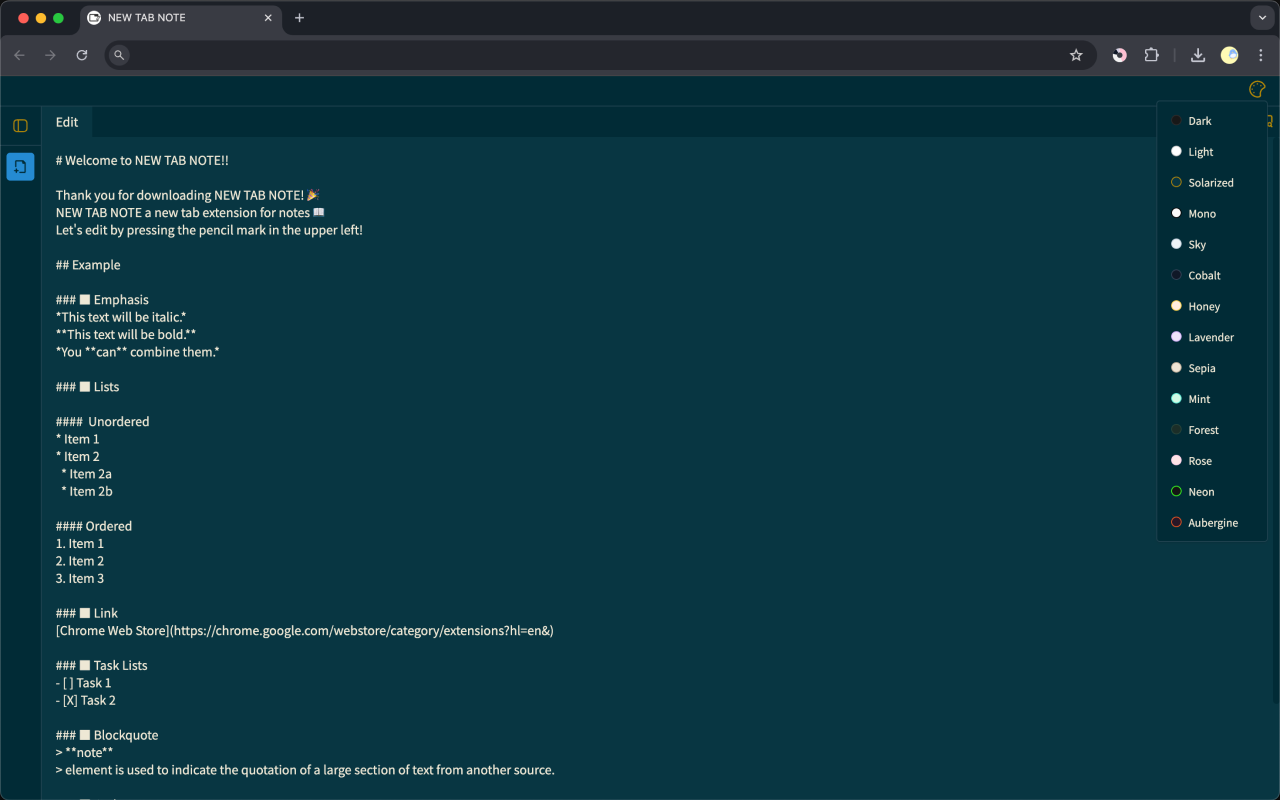
Task: Focus the address bar field
Action: tap(600, 55)
